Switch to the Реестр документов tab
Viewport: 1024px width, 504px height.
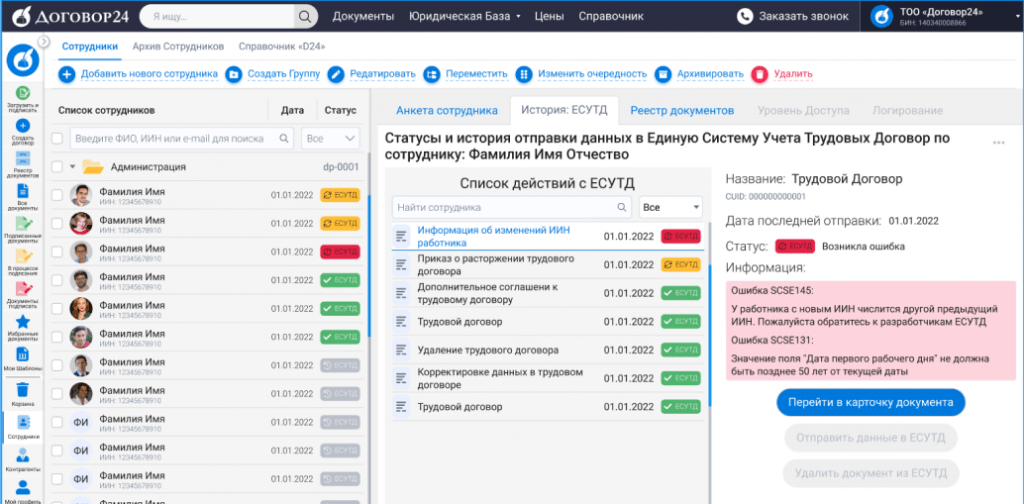click(682, 110)
